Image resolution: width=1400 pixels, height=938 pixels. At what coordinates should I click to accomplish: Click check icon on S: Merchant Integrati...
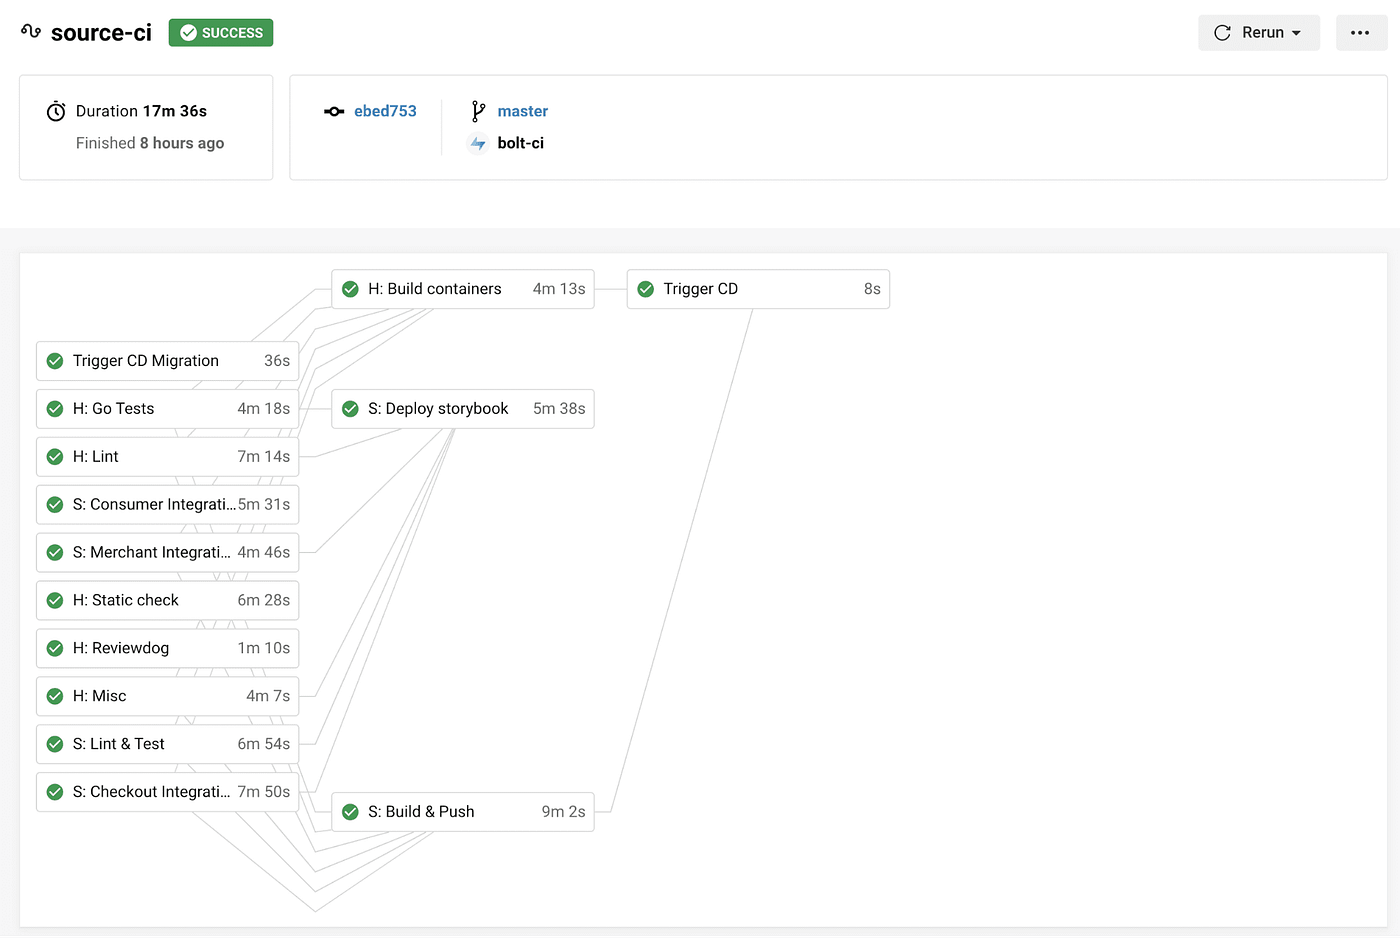pyautogui.click(x=55, y=553)
